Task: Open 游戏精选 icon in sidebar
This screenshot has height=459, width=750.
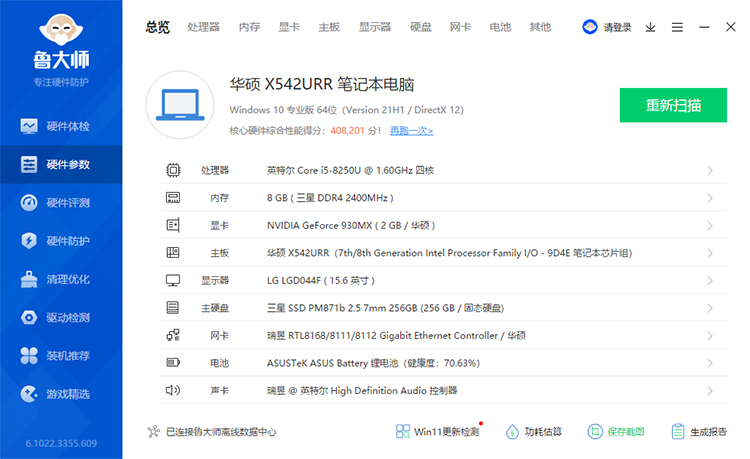Action: [x=29, y=394]
